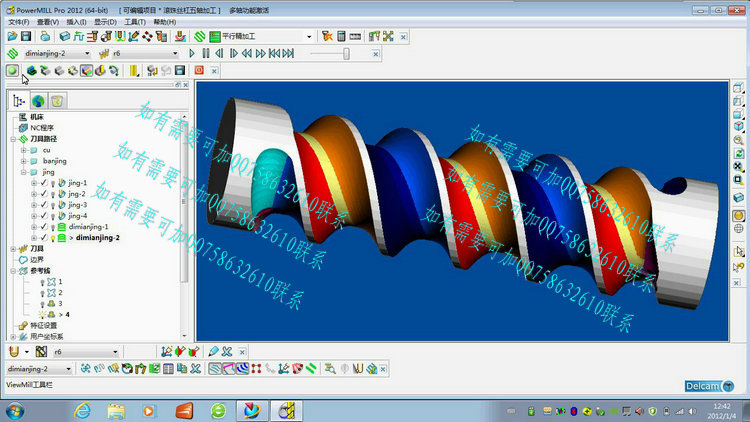Viewport: 750px width, 422px height.
Task: Open the 文件(F) menu
Action: coord(18,22)
